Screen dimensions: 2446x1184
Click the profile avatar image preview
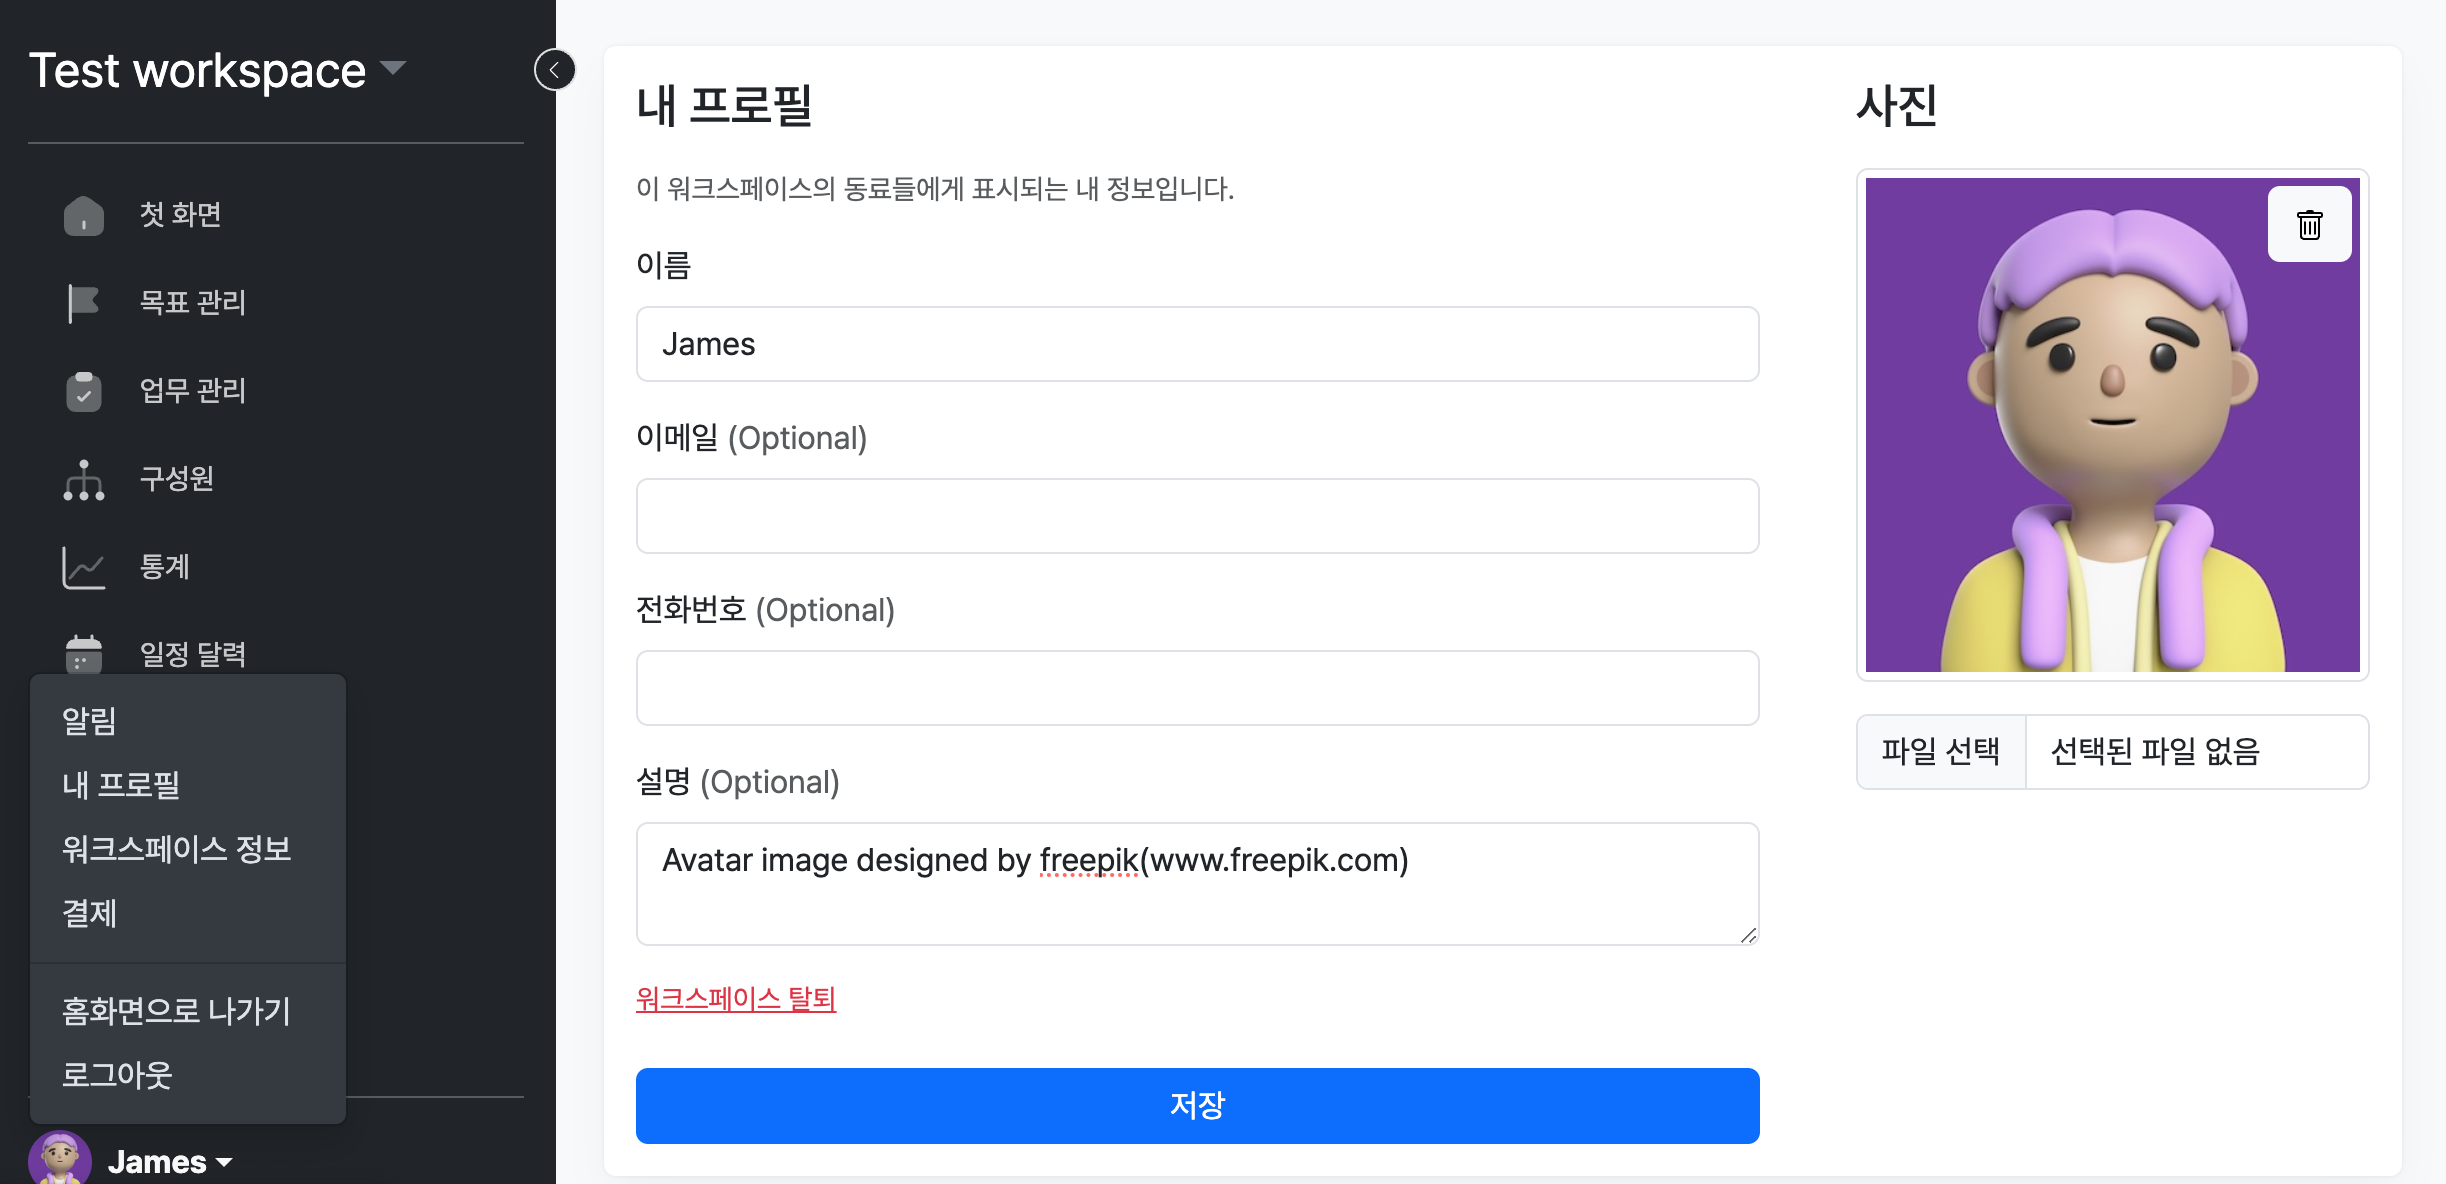coord(2112,424)
